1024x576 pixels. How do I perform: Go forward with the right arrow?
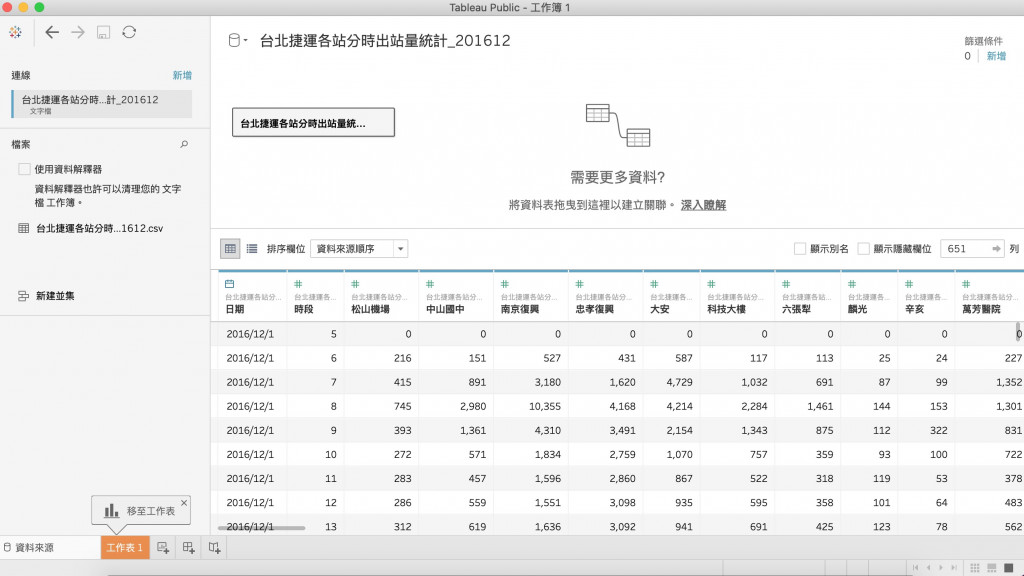(x=78, y=32)
